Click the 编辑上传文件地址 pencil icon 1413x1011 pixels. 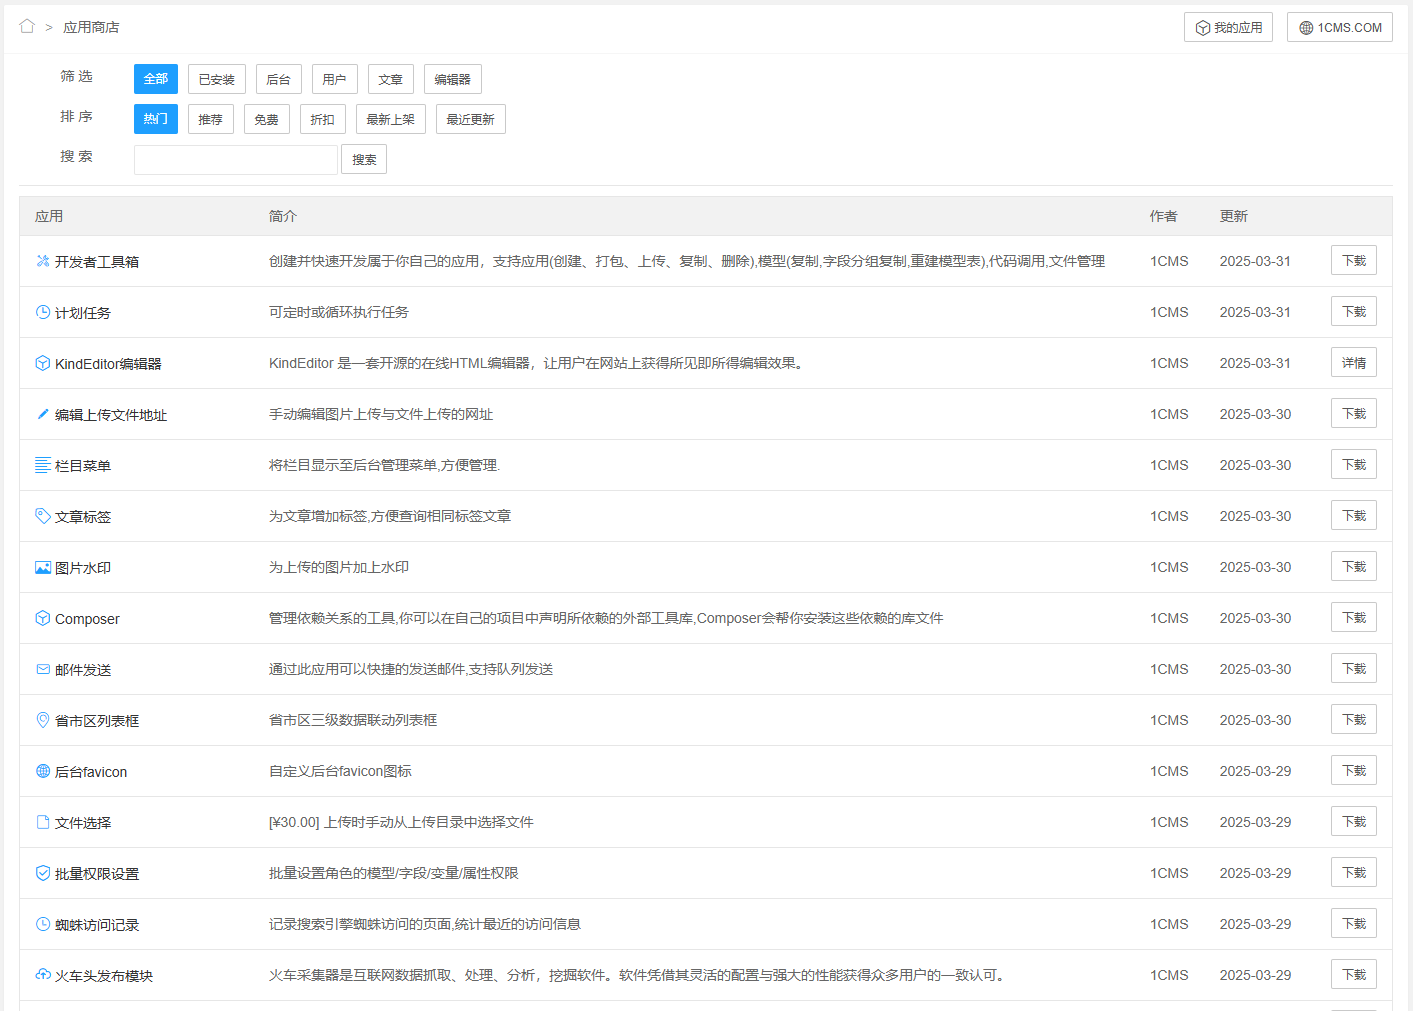point(43,414)
